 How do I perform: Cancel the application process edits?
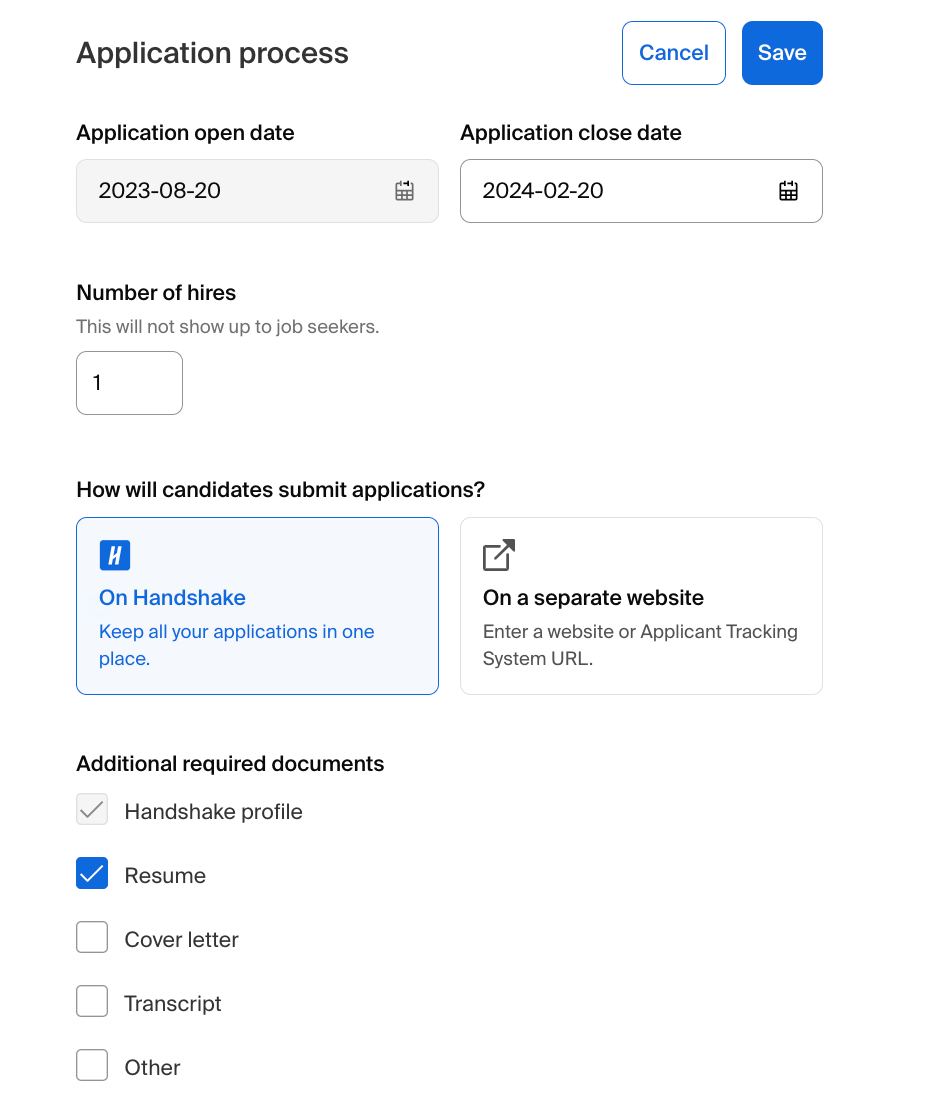(x=673, y=53)
